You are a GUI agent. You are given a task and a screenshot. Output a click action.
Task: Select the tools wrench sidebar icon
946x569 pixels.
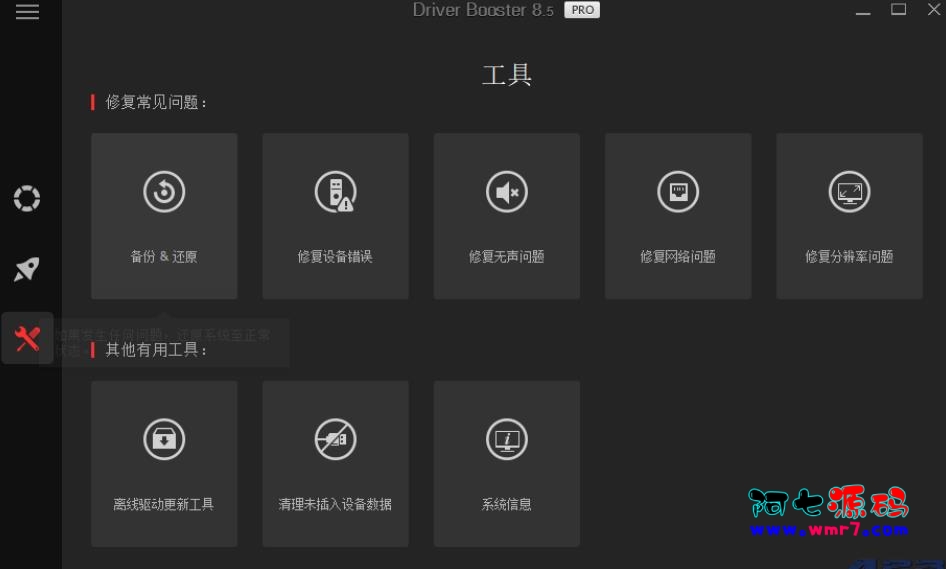point(27,339)
